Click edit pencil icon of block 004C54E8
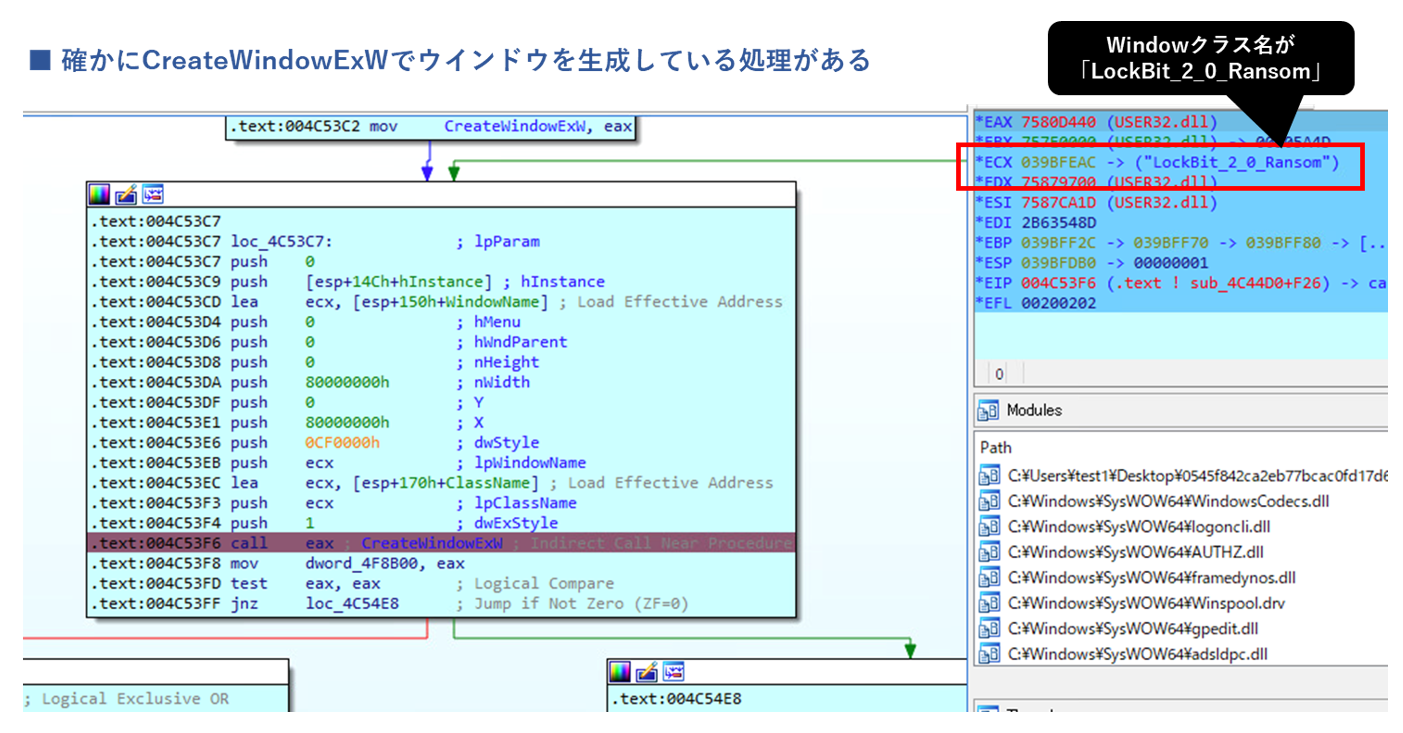This screenshot has height=733, width=1403. point(646,671)
